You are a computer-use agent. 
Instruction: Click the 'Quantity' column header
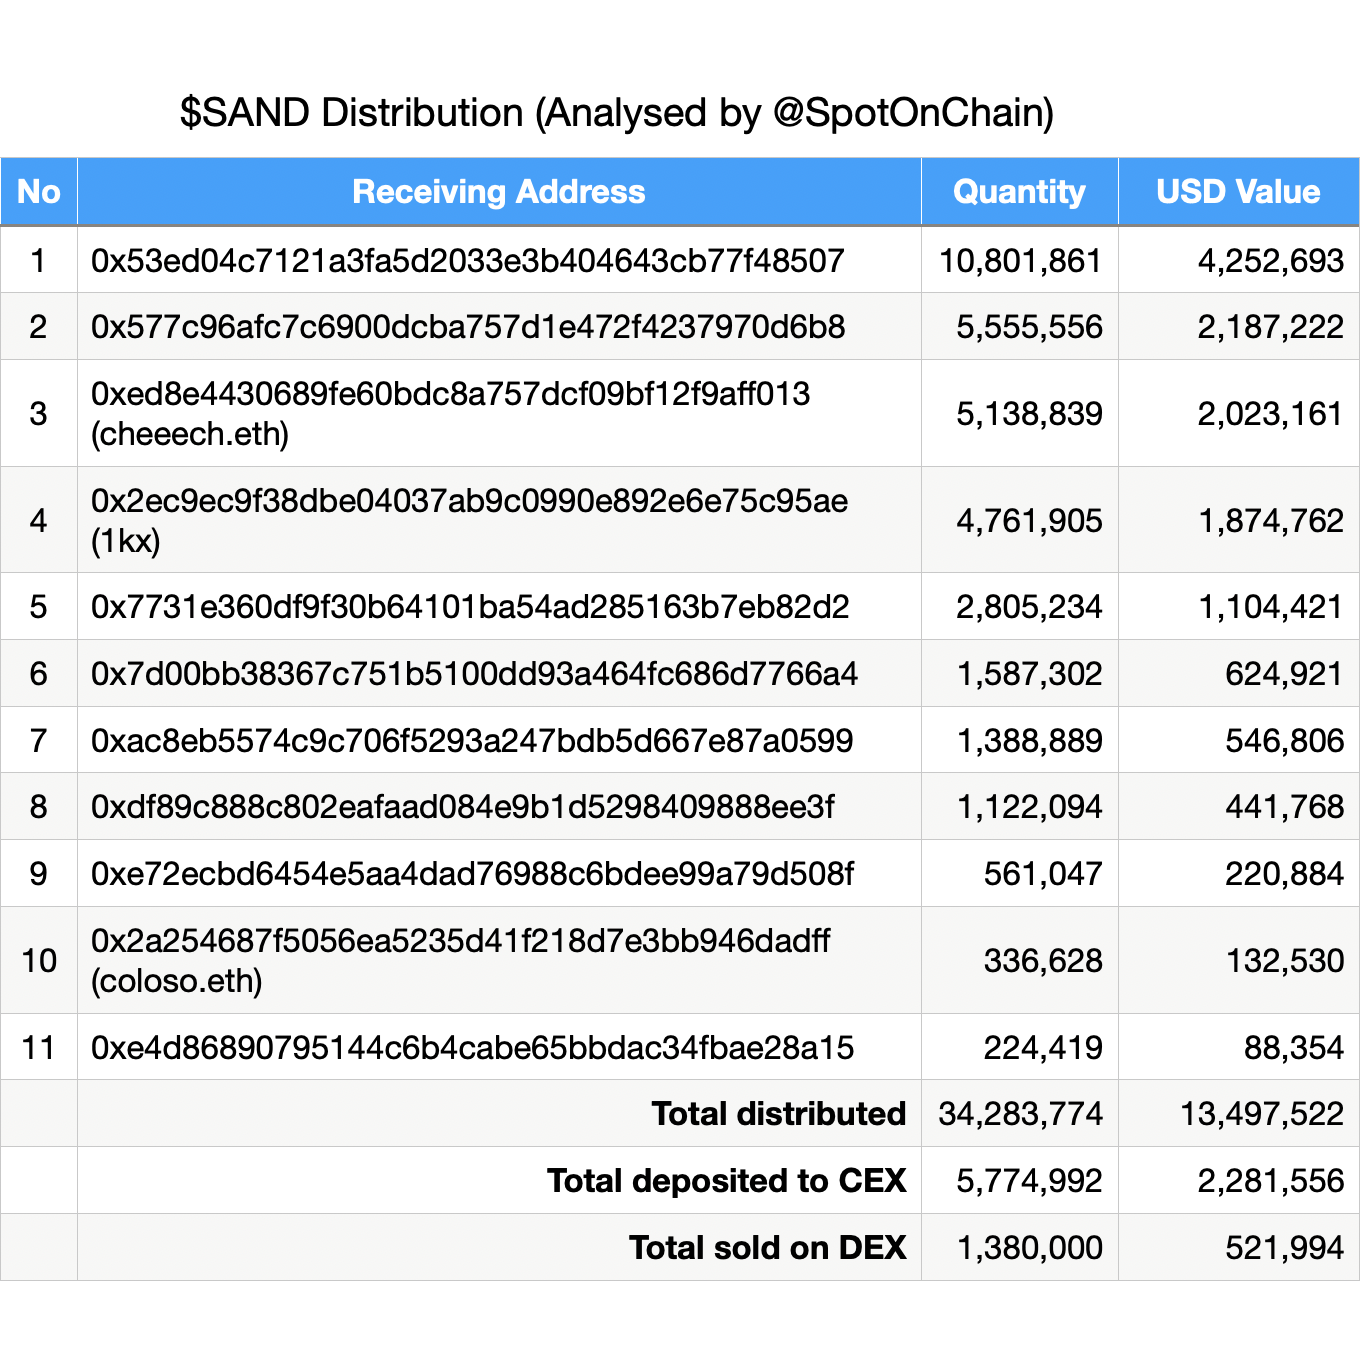[1019, 191]
